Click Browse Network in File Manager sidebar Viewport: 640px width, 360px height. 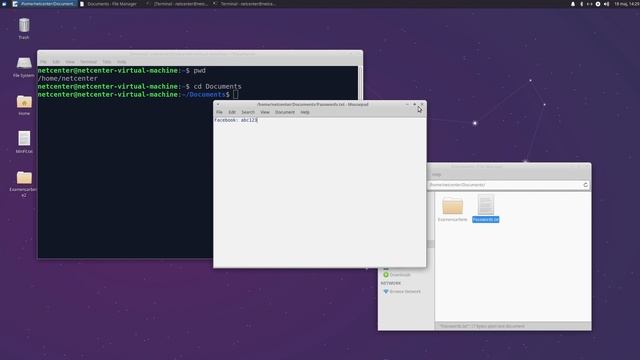click(402, 291)
